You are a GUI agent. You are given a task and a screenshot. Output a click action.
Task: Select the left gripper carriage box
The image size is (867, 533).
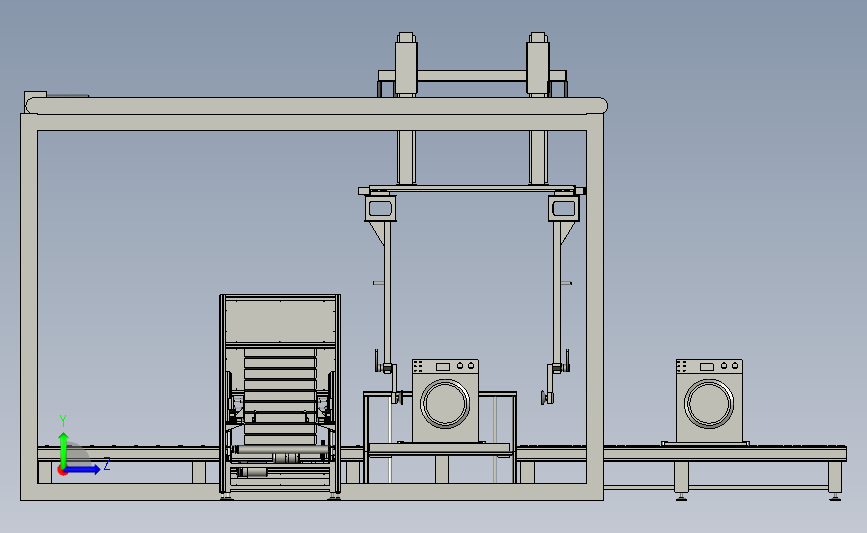[x=380, y=208]
